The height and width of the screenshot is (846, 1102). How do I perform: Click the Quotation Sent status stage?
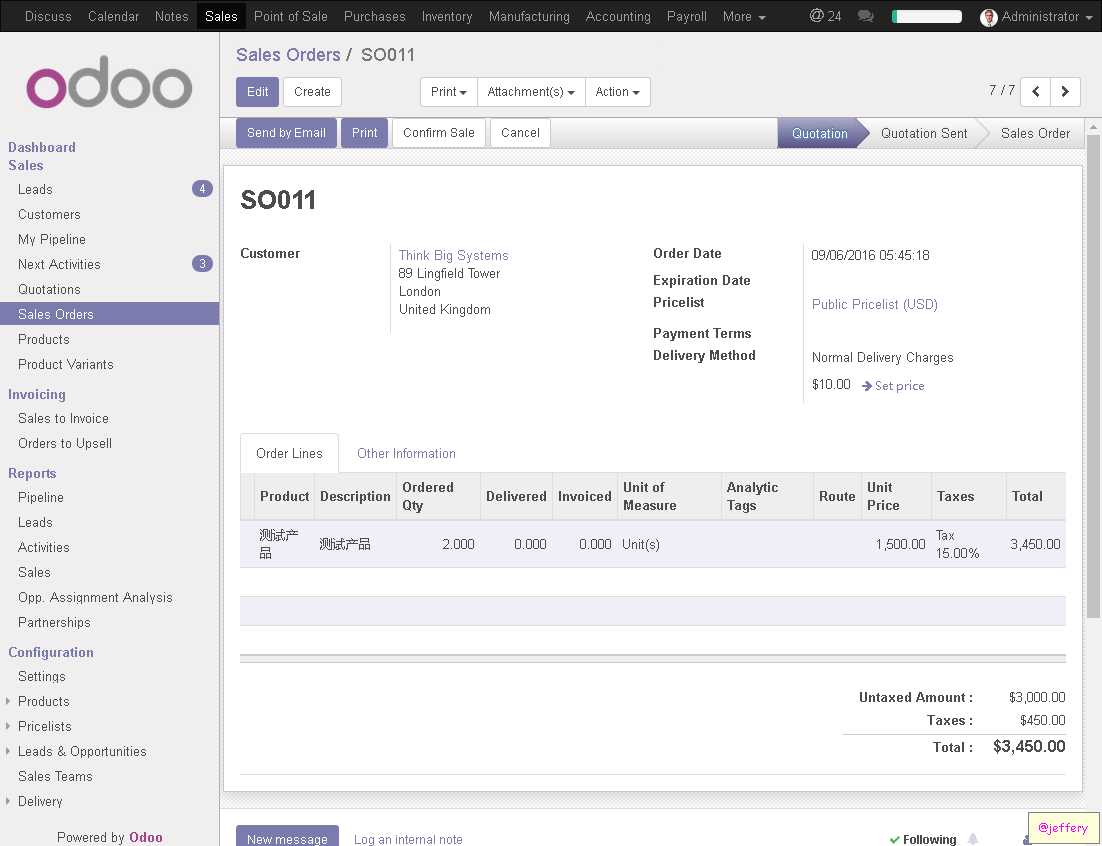click(923, 134)
